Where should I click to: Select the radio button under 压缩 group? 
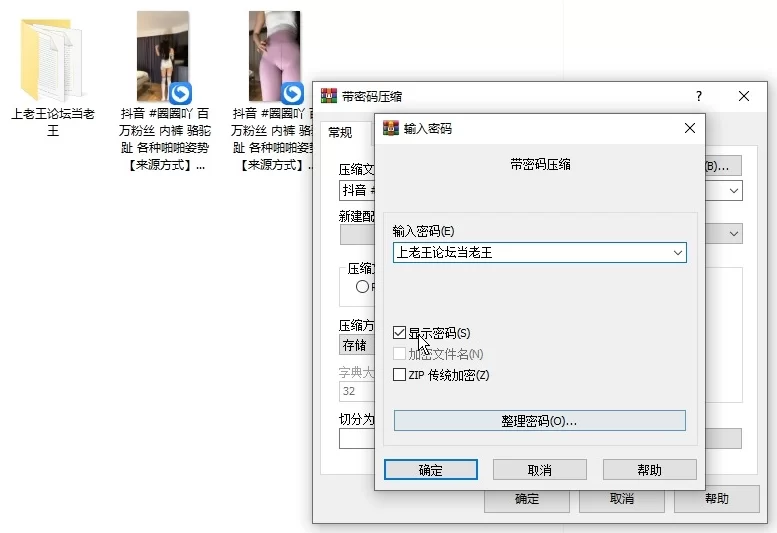coord(362,287)
